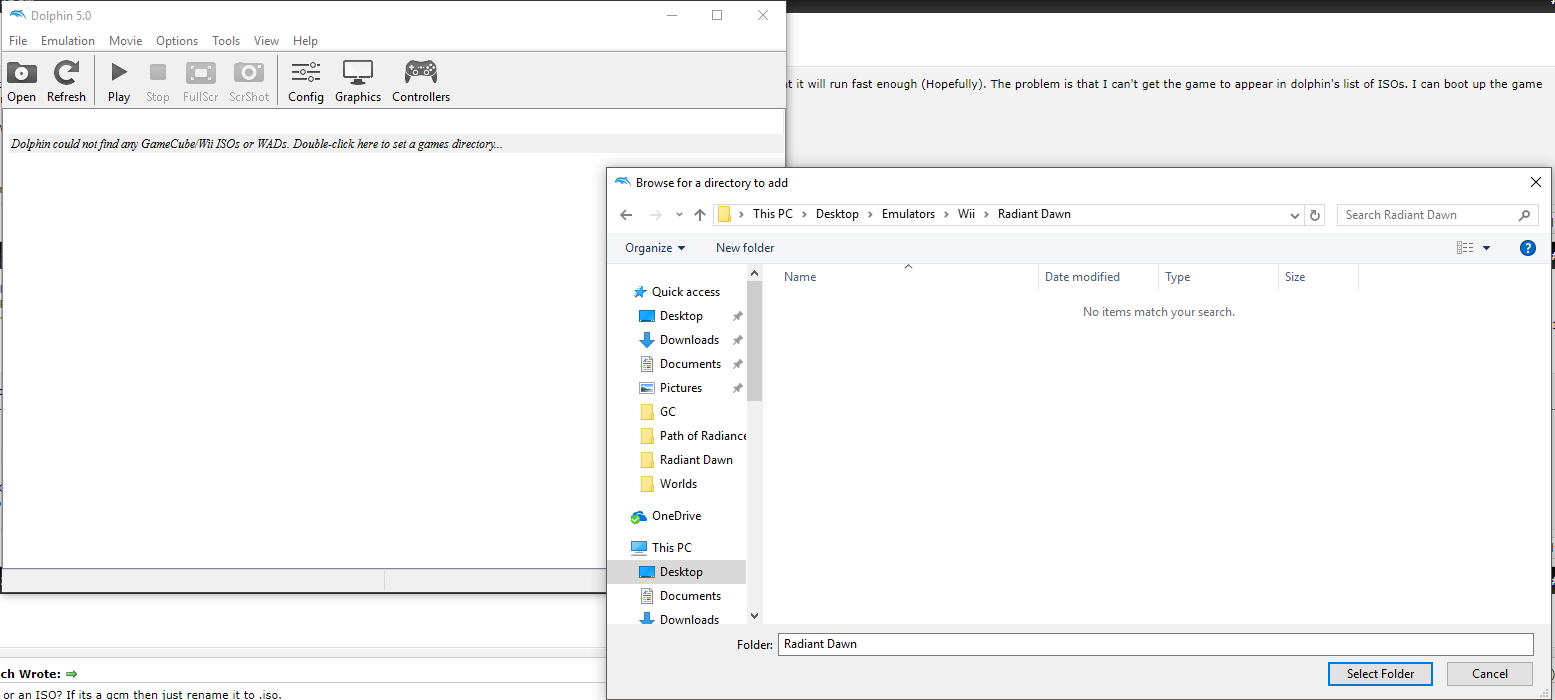Go forward in the browse dialog
The image size is (1555, 700).
coord(656,215)
